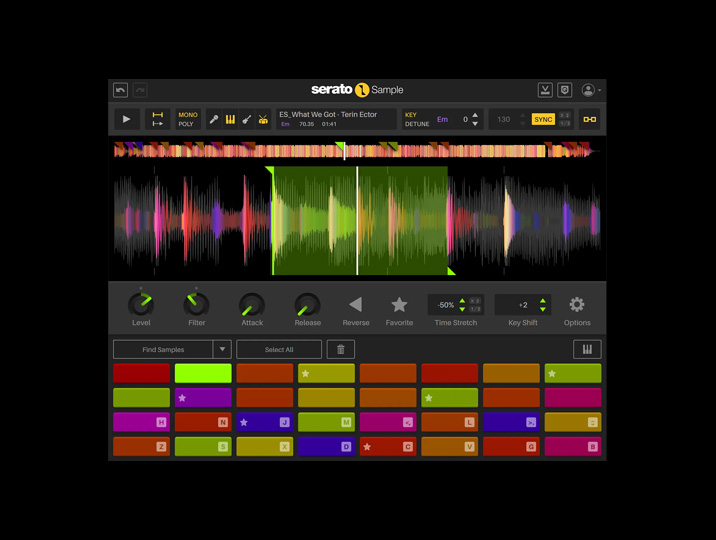Toggle the yellow SYNC button

pos(543,119)
